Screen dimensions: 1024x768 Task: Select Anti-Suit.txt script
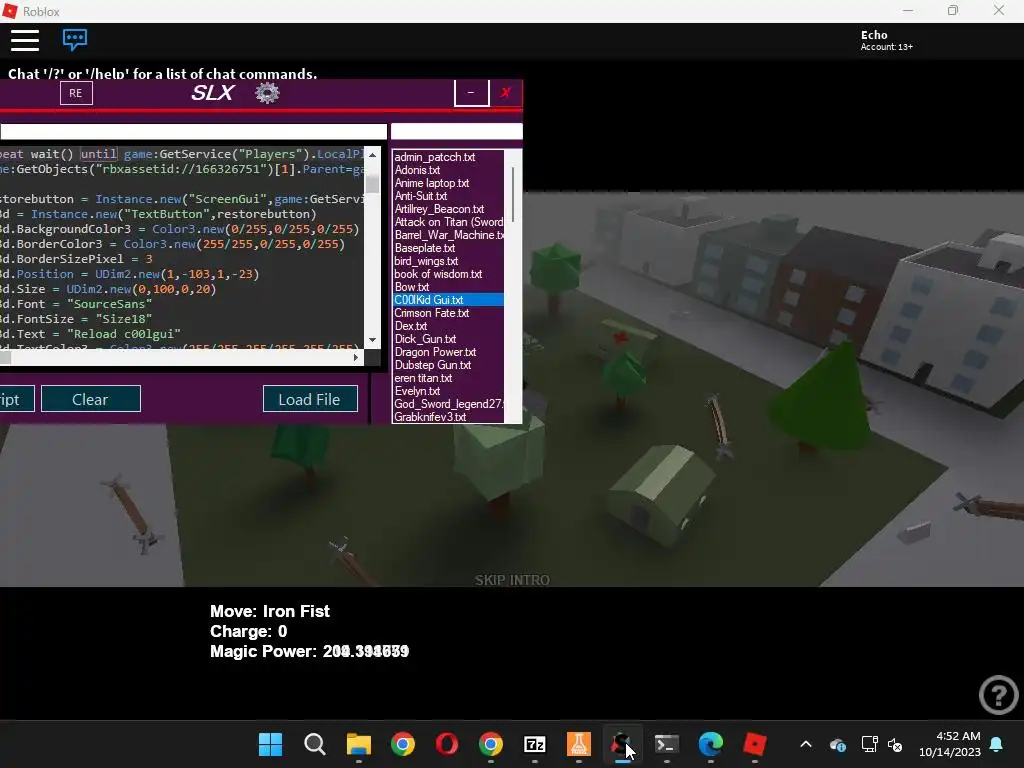448,197
